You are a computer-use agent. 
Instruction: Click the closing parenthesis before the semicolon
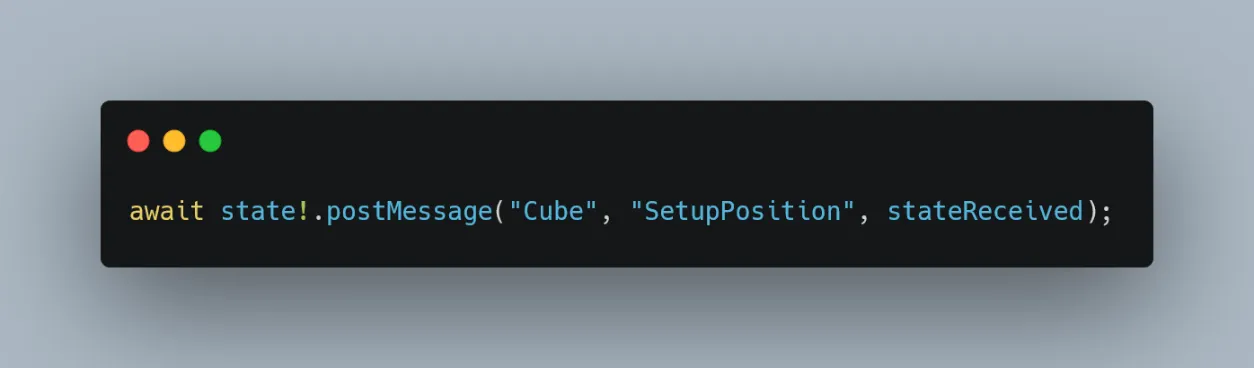coord(1091,212)
